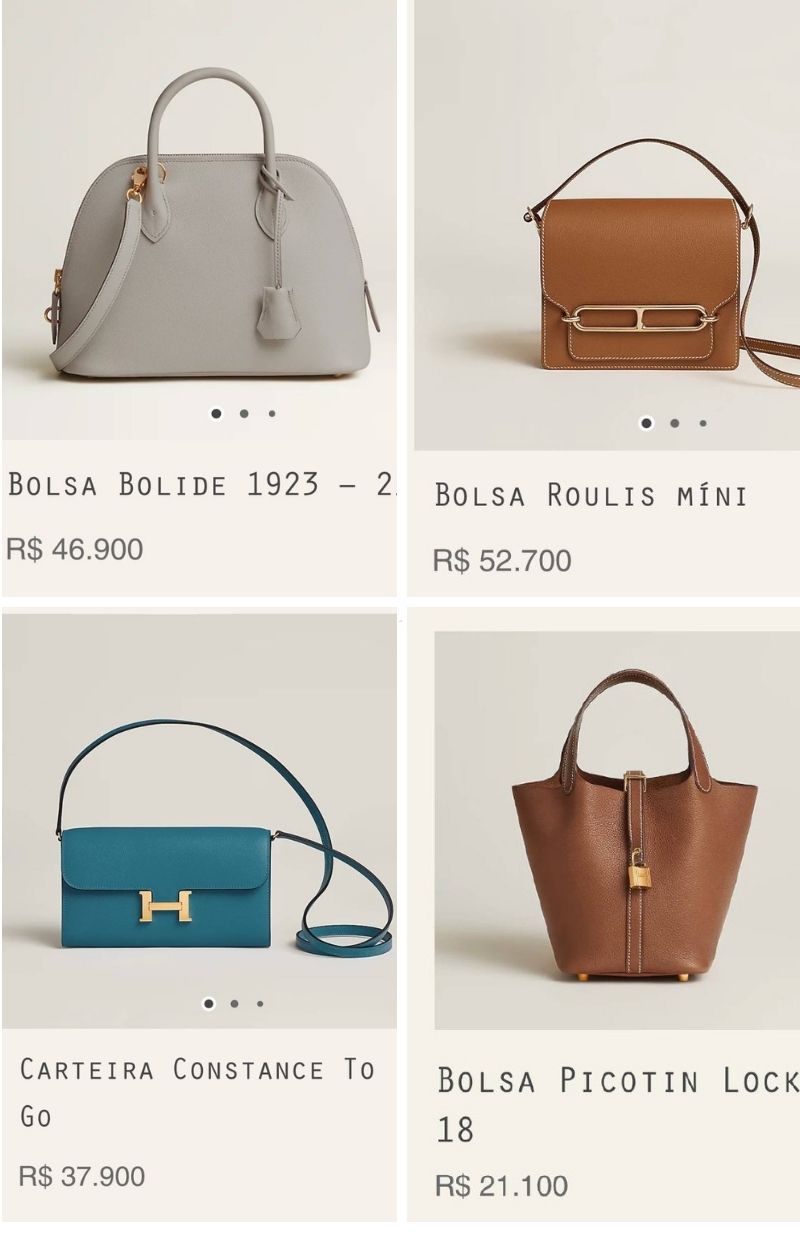The image size is (800, 1240).
Task: Select third carousel dot under Constance wallet
Action: point(260,1003)
